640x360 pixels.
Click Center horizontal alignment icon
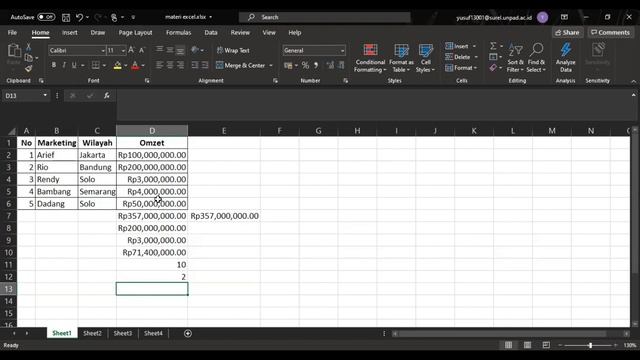pyautogui.click(x=170, y=65)
